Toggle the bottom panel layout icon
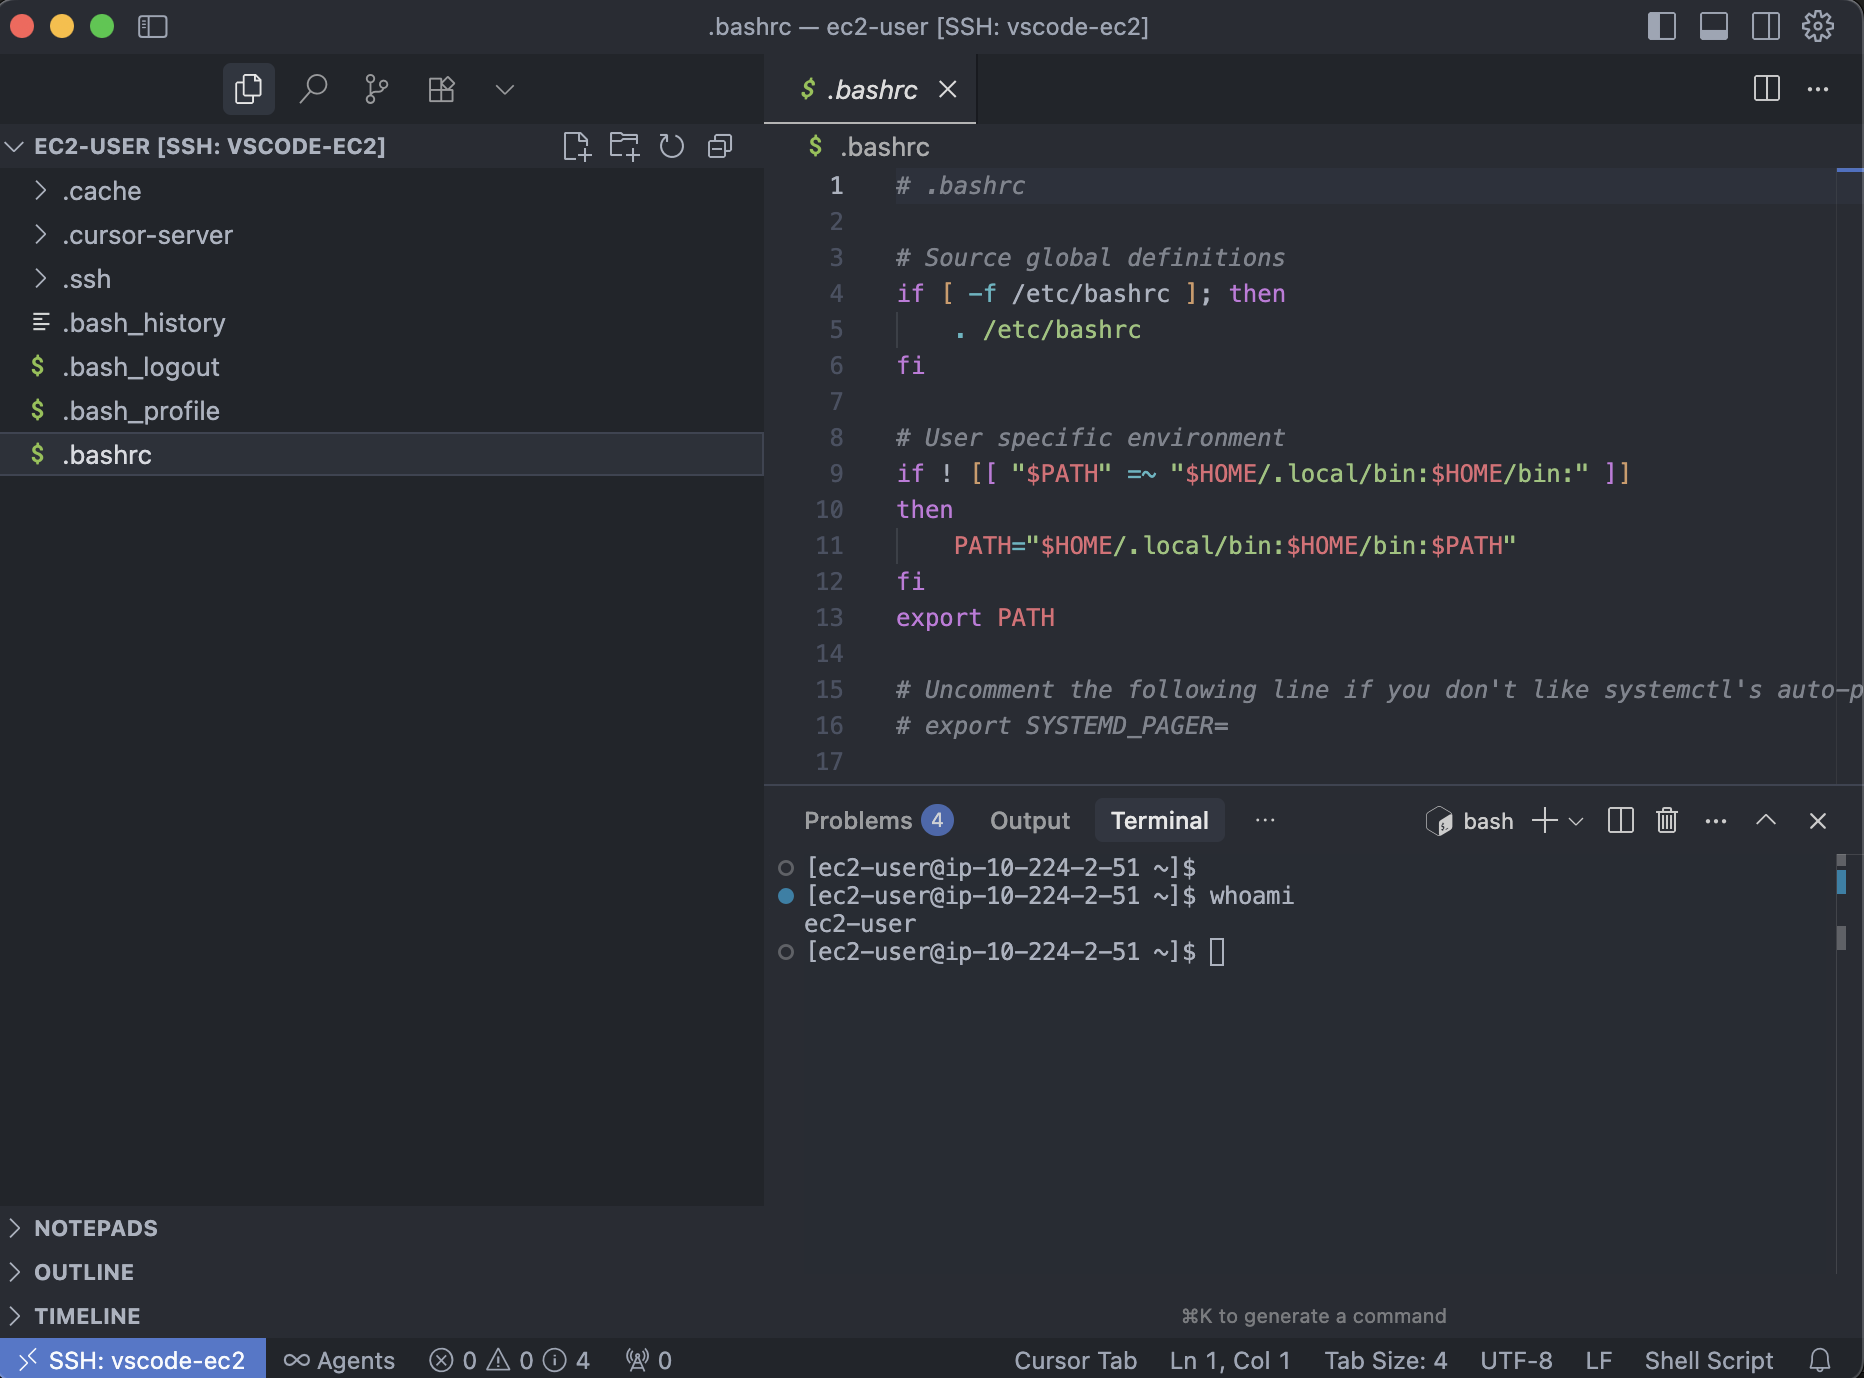 pos(1714,26)
